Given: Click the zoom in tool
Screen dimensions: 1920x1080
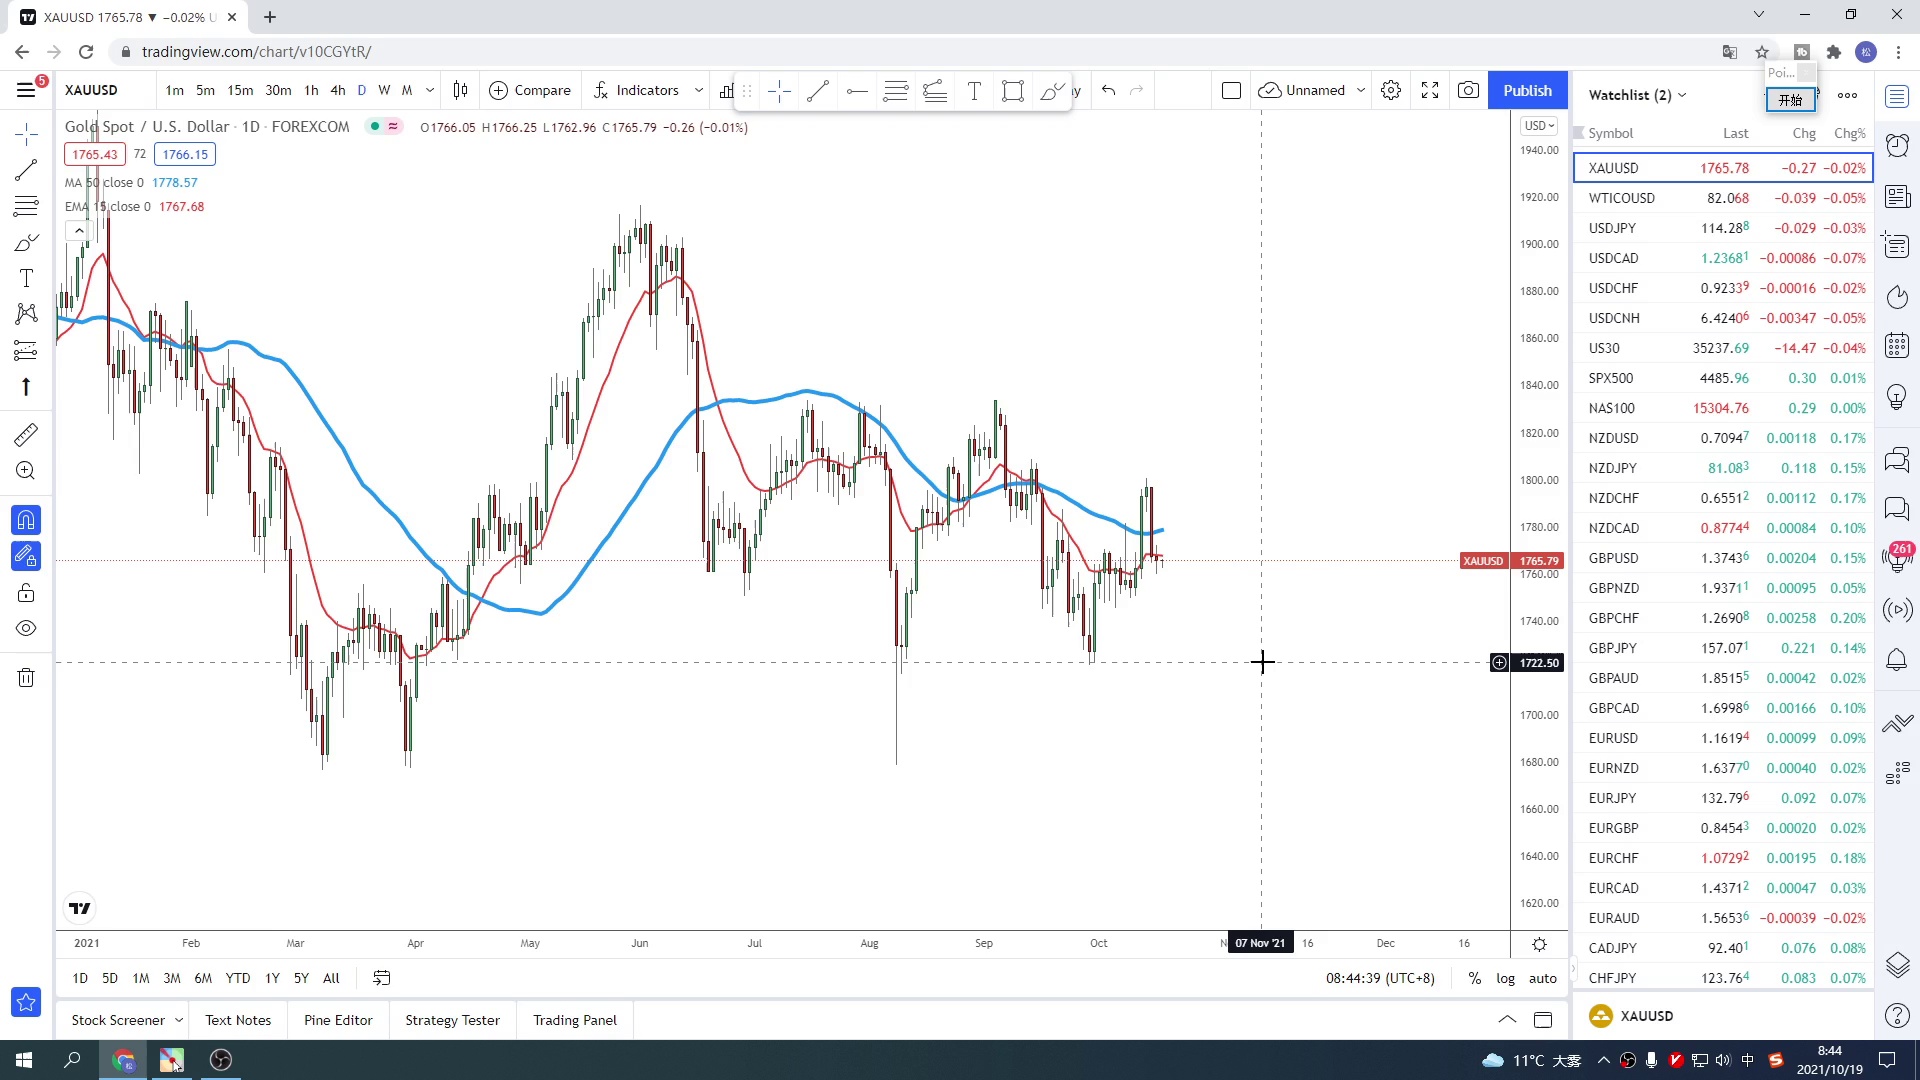Looking at the screenshot, I should click(x=26, y=471).
